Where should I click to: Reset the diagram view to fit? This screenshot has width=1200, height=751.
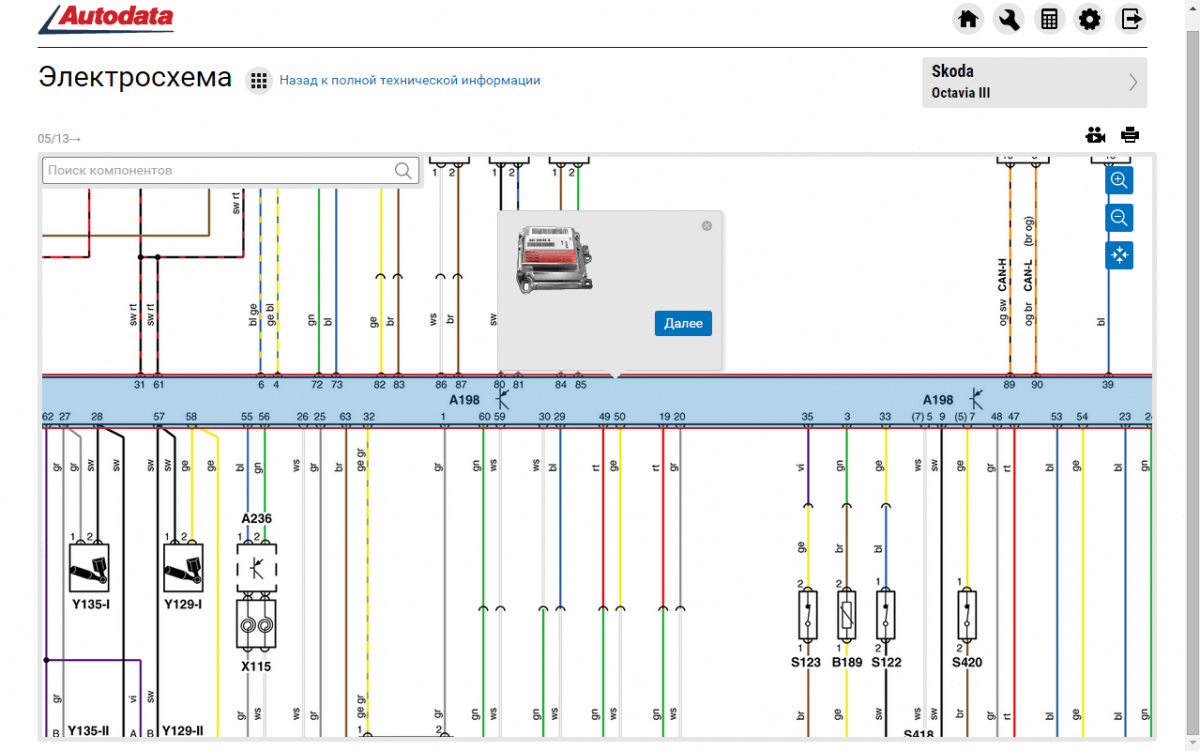coord(1119,255)
